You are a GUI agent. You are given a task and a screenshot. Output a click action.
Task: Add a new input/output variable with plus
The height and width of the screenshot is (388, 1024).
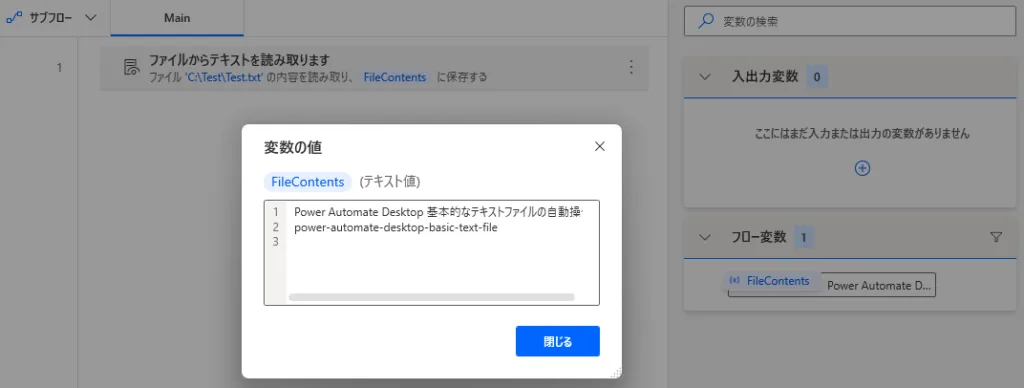[862, 168]
